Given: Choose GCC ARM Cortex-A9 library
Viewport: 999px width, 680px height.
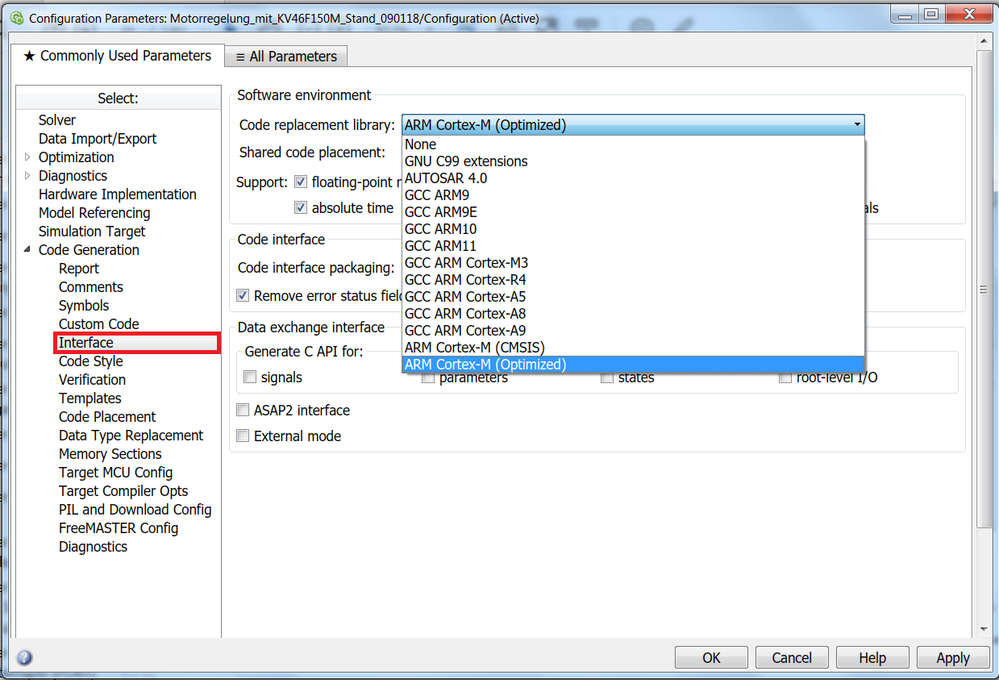Looking at the screenshot, I should pos(633,330).
